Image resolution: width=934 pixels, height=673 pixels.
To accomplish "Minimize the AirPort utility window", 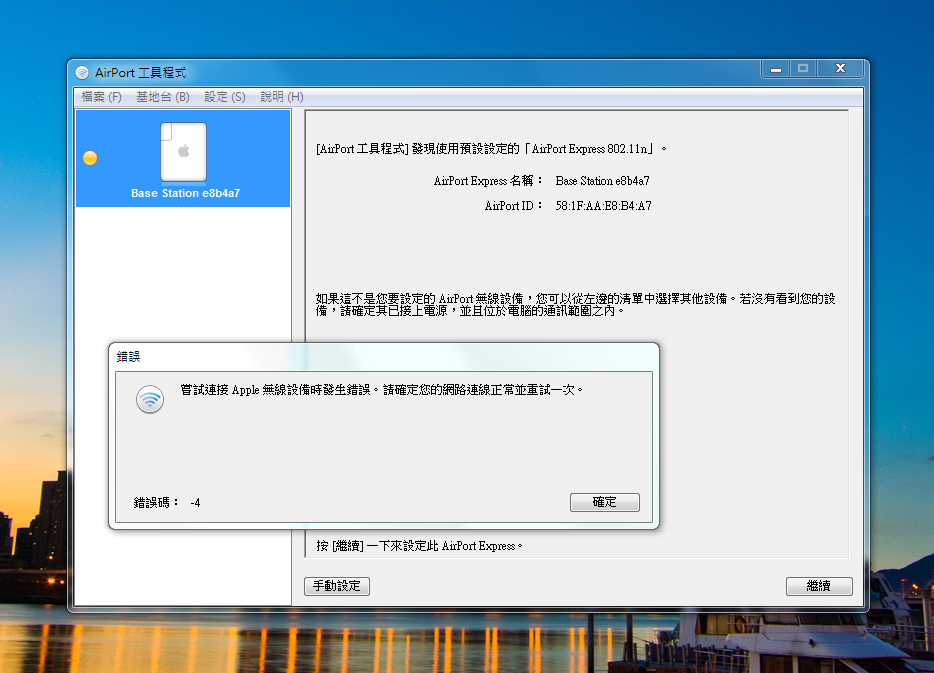I will pos(776,69).
